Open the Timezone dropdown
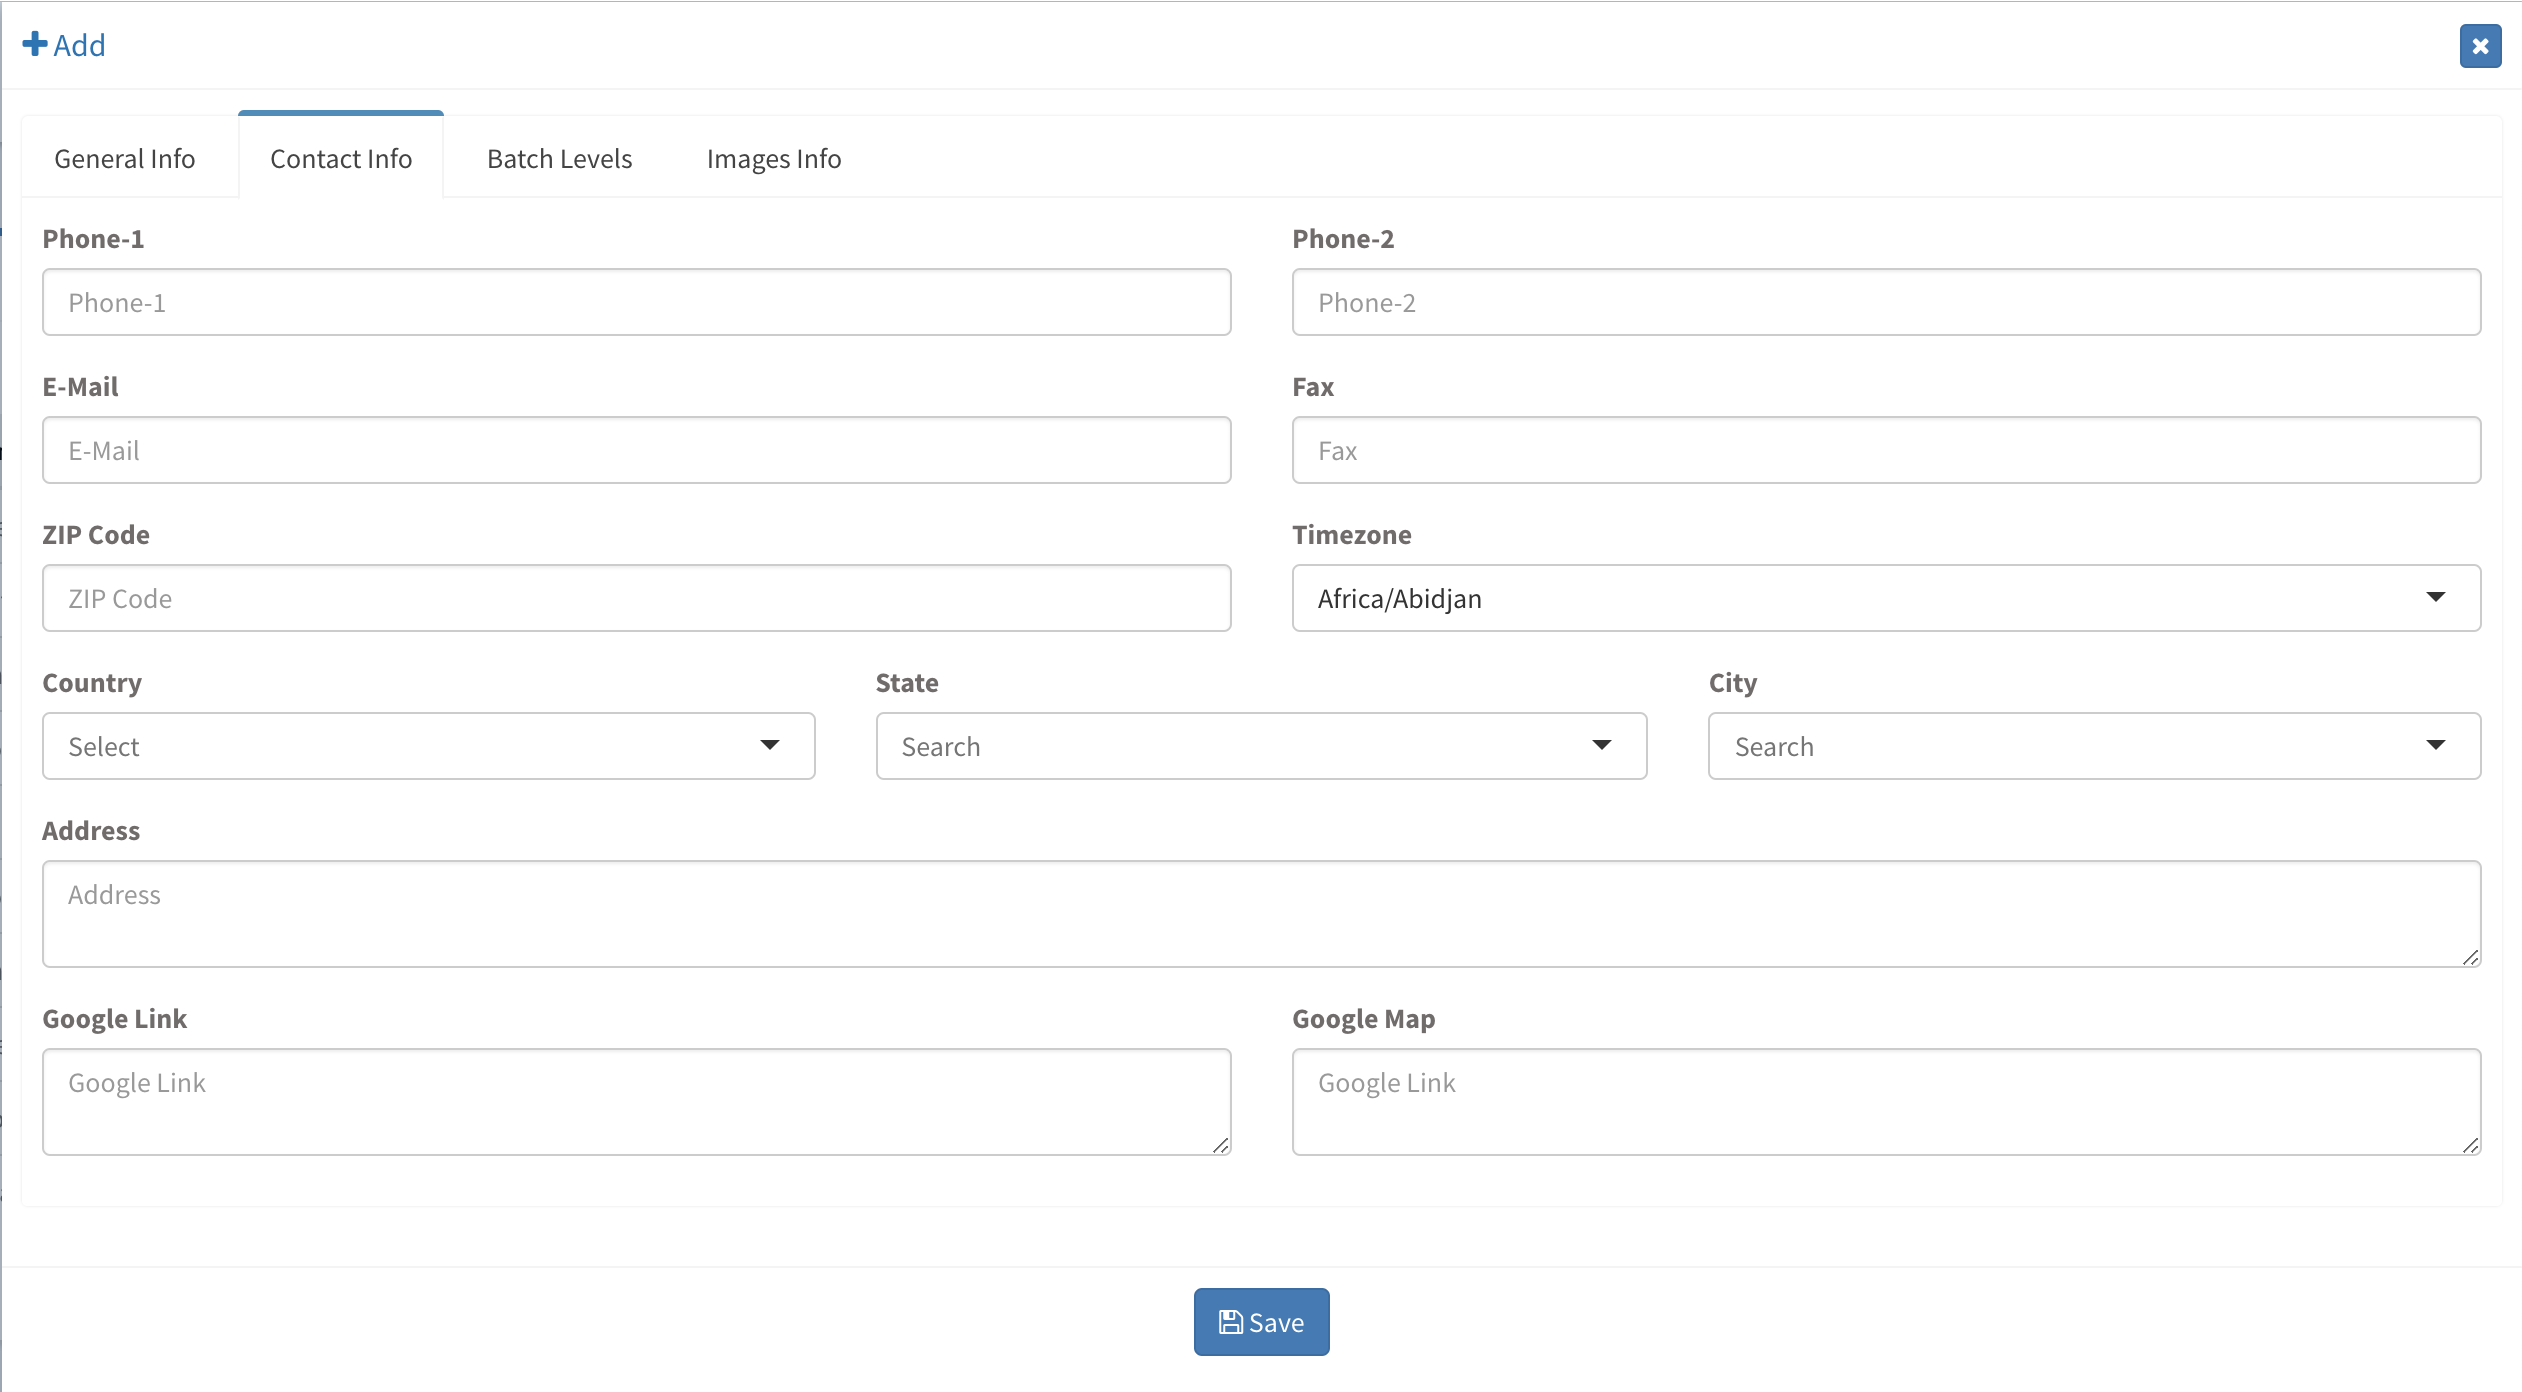Image resolution: width=2522 pixels, height=1392 pixels. point(1885,598)
